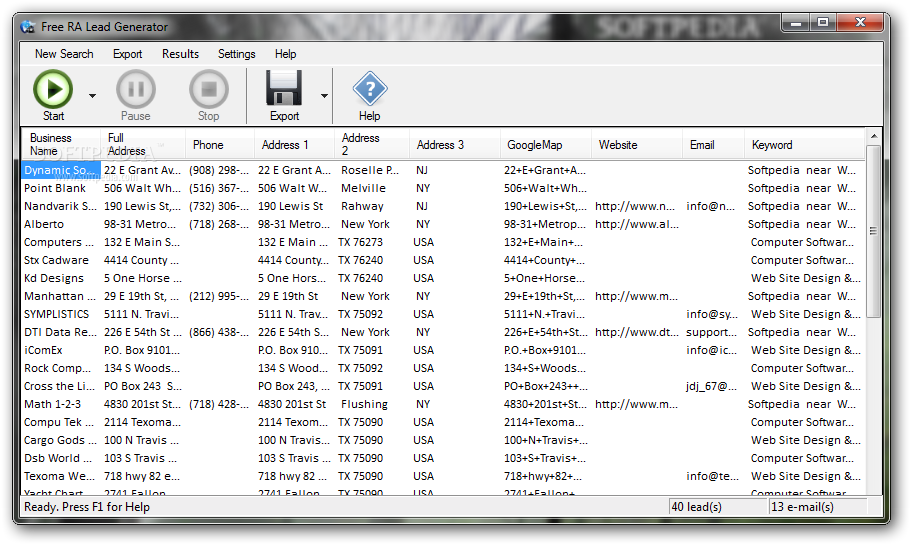Expand the Start dropdown arrow
Image resolution: width=911 pixels, height=545 pixels.
[92, 96]
